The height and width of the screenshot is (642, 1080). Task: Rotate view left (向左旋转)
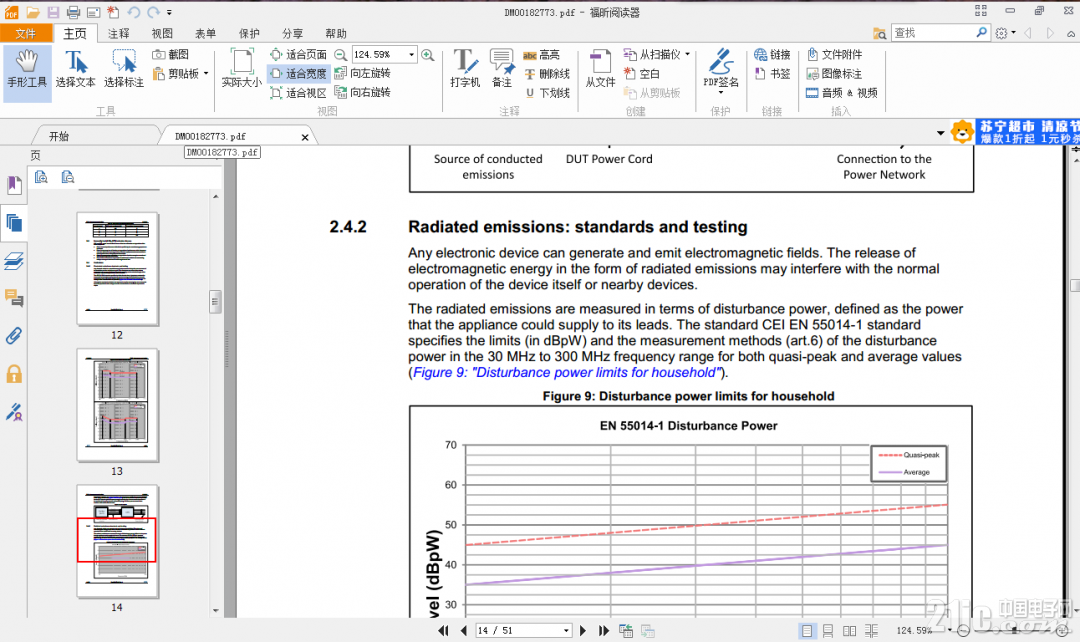click(x=362, y=74)
